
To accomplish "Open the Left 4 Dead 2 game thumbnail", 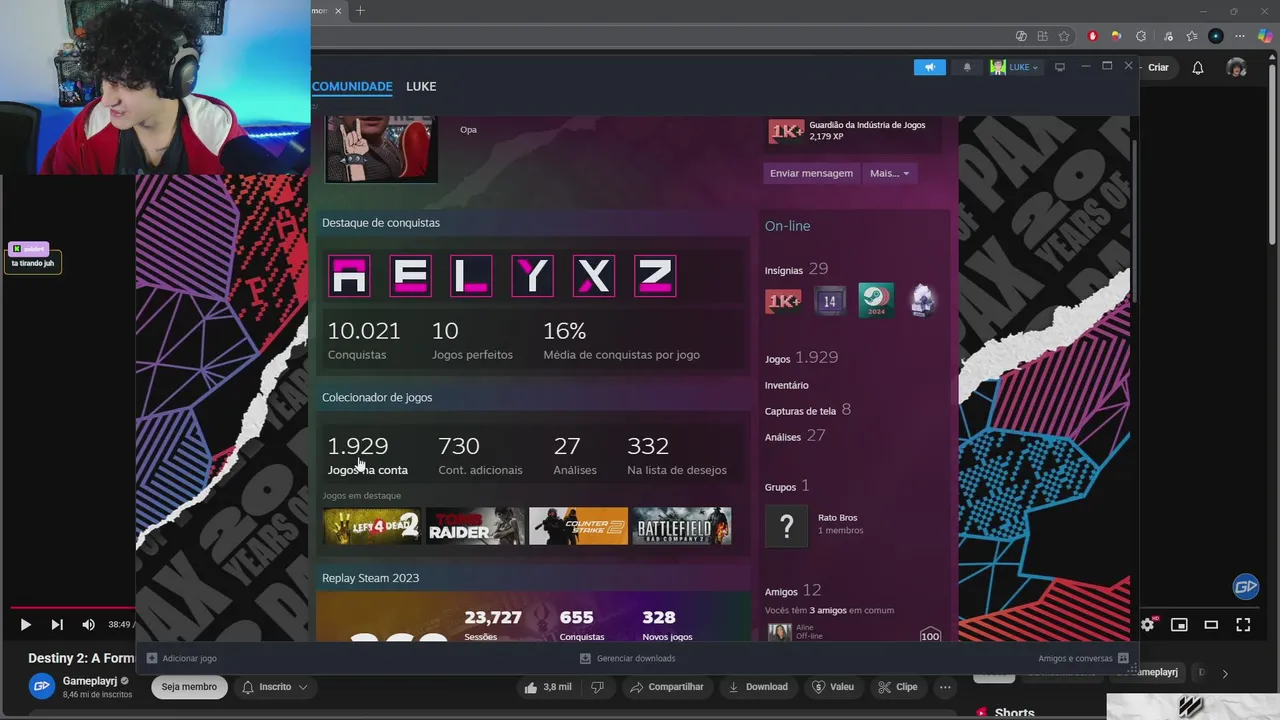I will pos(372,526).
